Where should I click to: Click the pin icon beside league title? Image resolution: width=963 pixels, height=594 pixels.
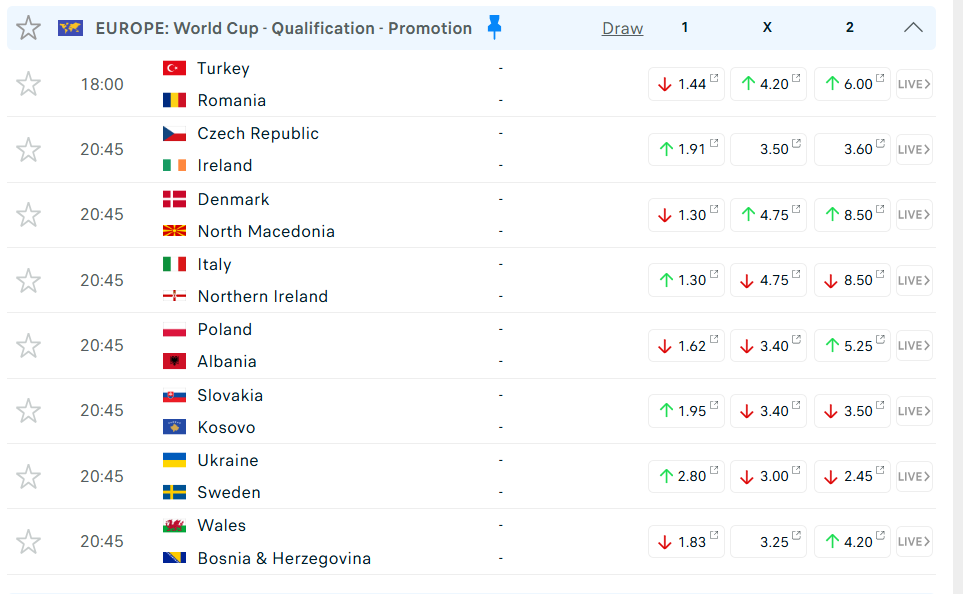point(494,27)
